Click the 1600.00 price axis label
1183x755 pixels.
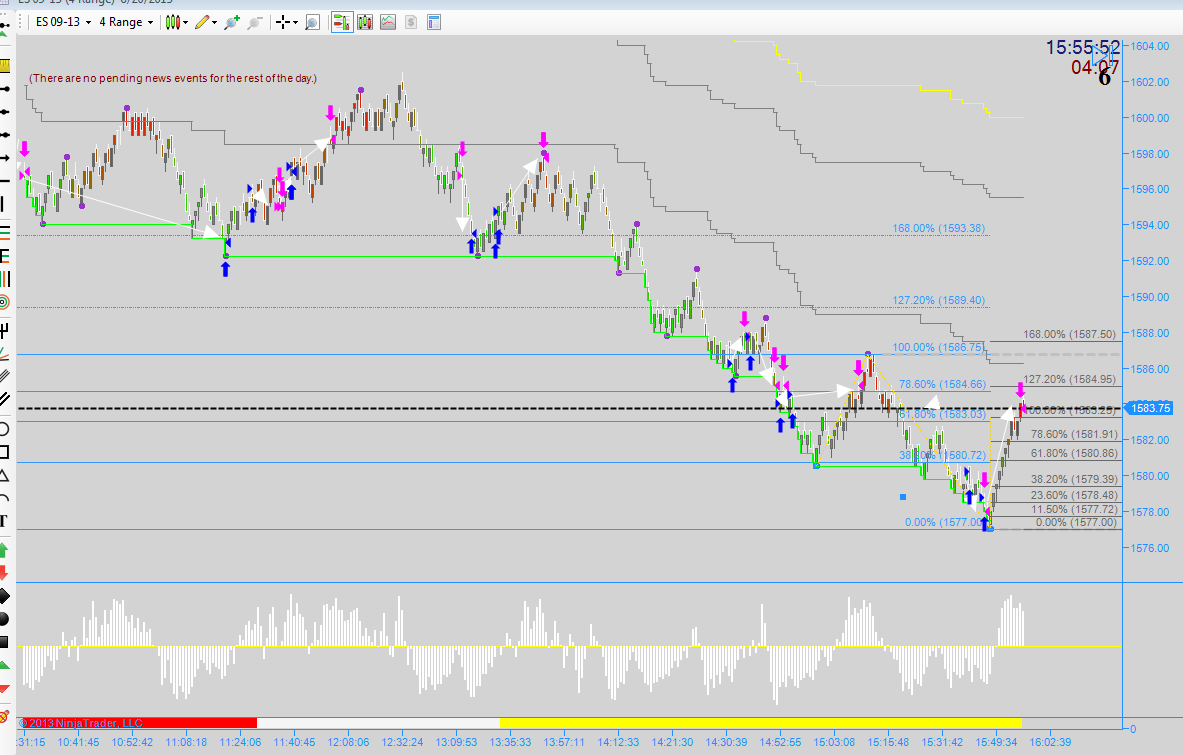click(1150, 118)
